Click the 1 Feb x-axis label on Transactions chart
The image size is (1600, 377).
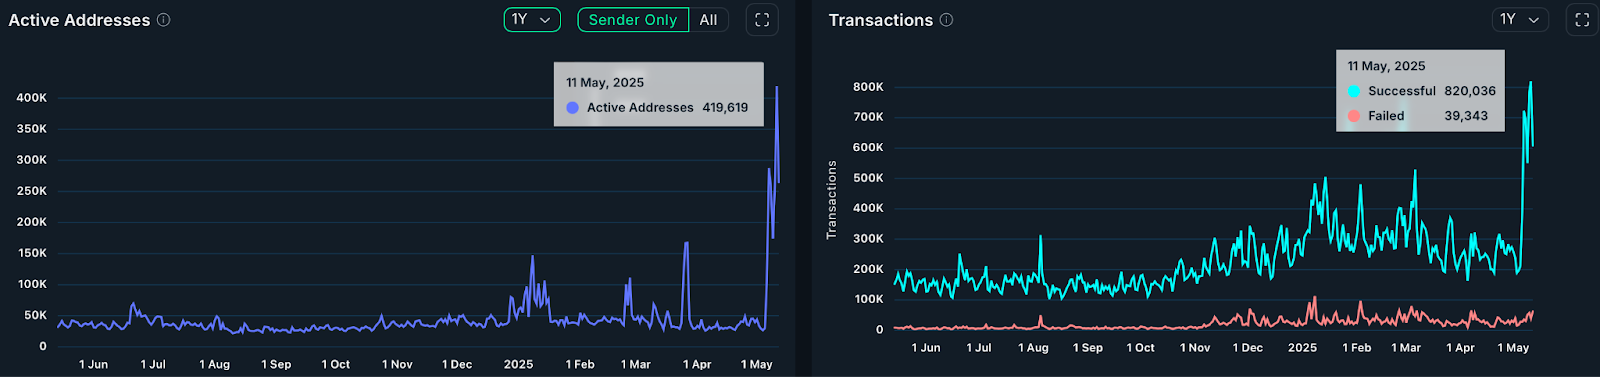click(1357, 348)
